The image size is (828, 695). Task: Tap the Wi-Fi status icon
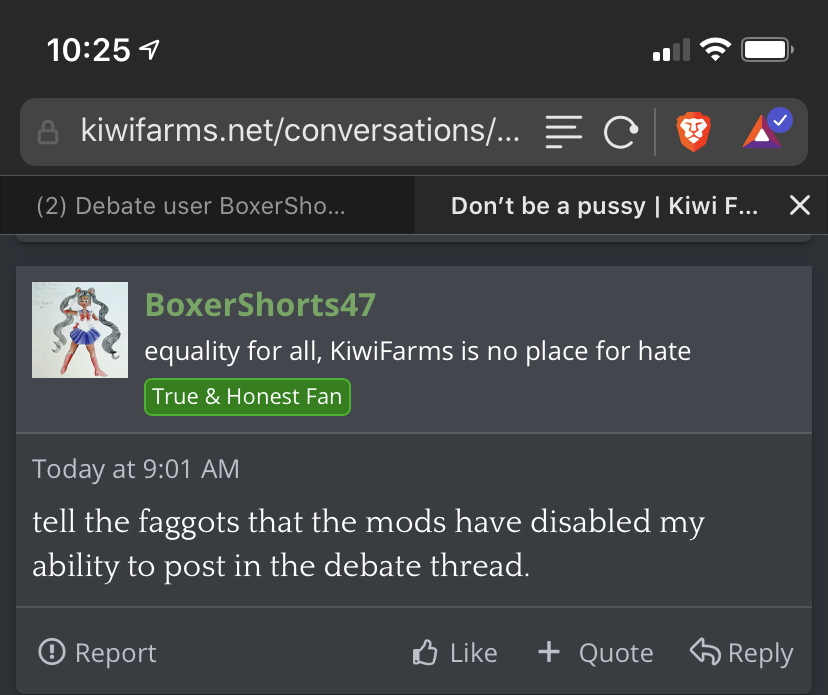[x=715, y=50]
